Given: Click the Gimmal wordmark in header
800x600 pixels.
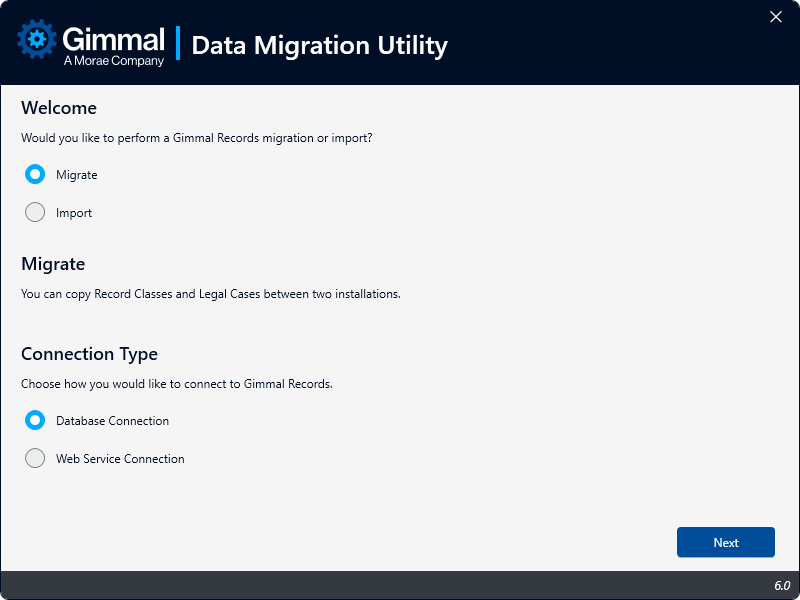Looking at the screenshot, I should pyautogui.click(x=113, y=38).
